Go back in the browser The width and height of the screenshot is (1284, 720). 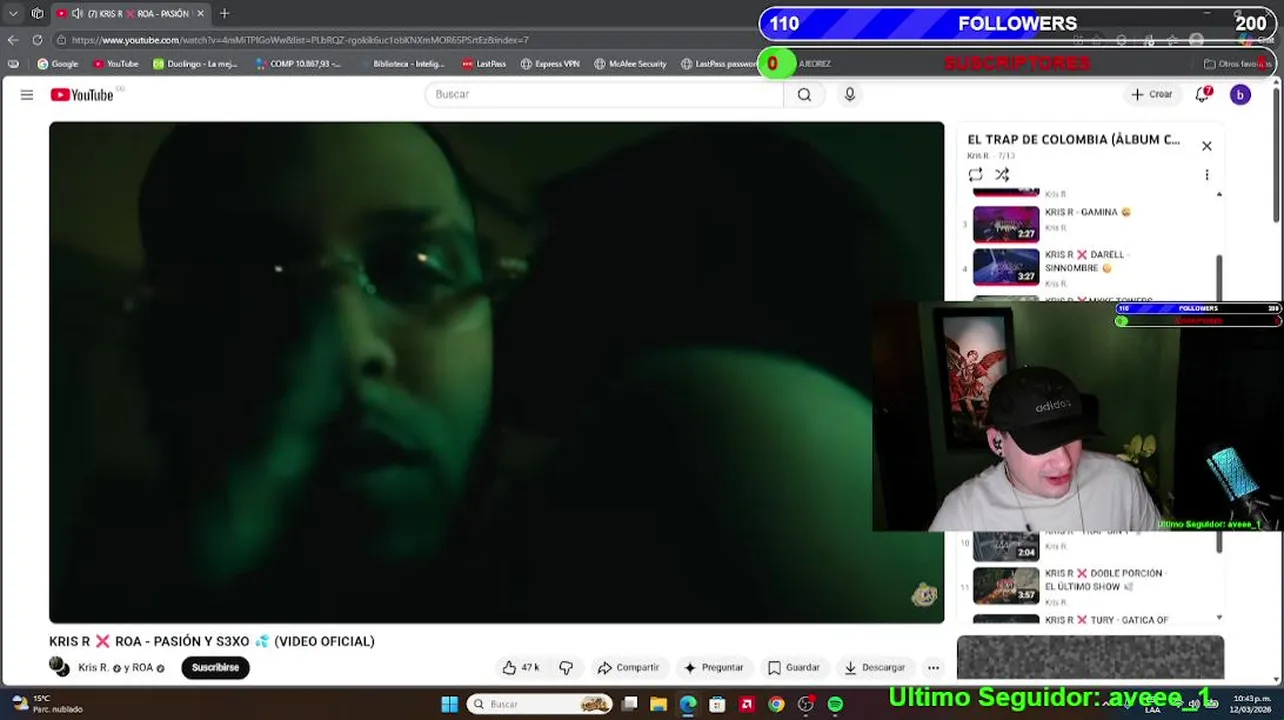13,40
